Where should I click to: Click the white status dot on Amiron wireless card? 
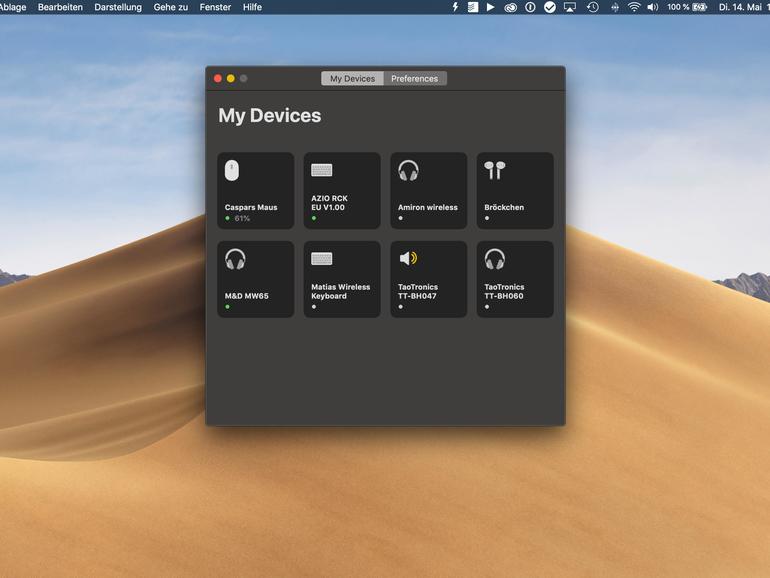click(x=400, y=218)
